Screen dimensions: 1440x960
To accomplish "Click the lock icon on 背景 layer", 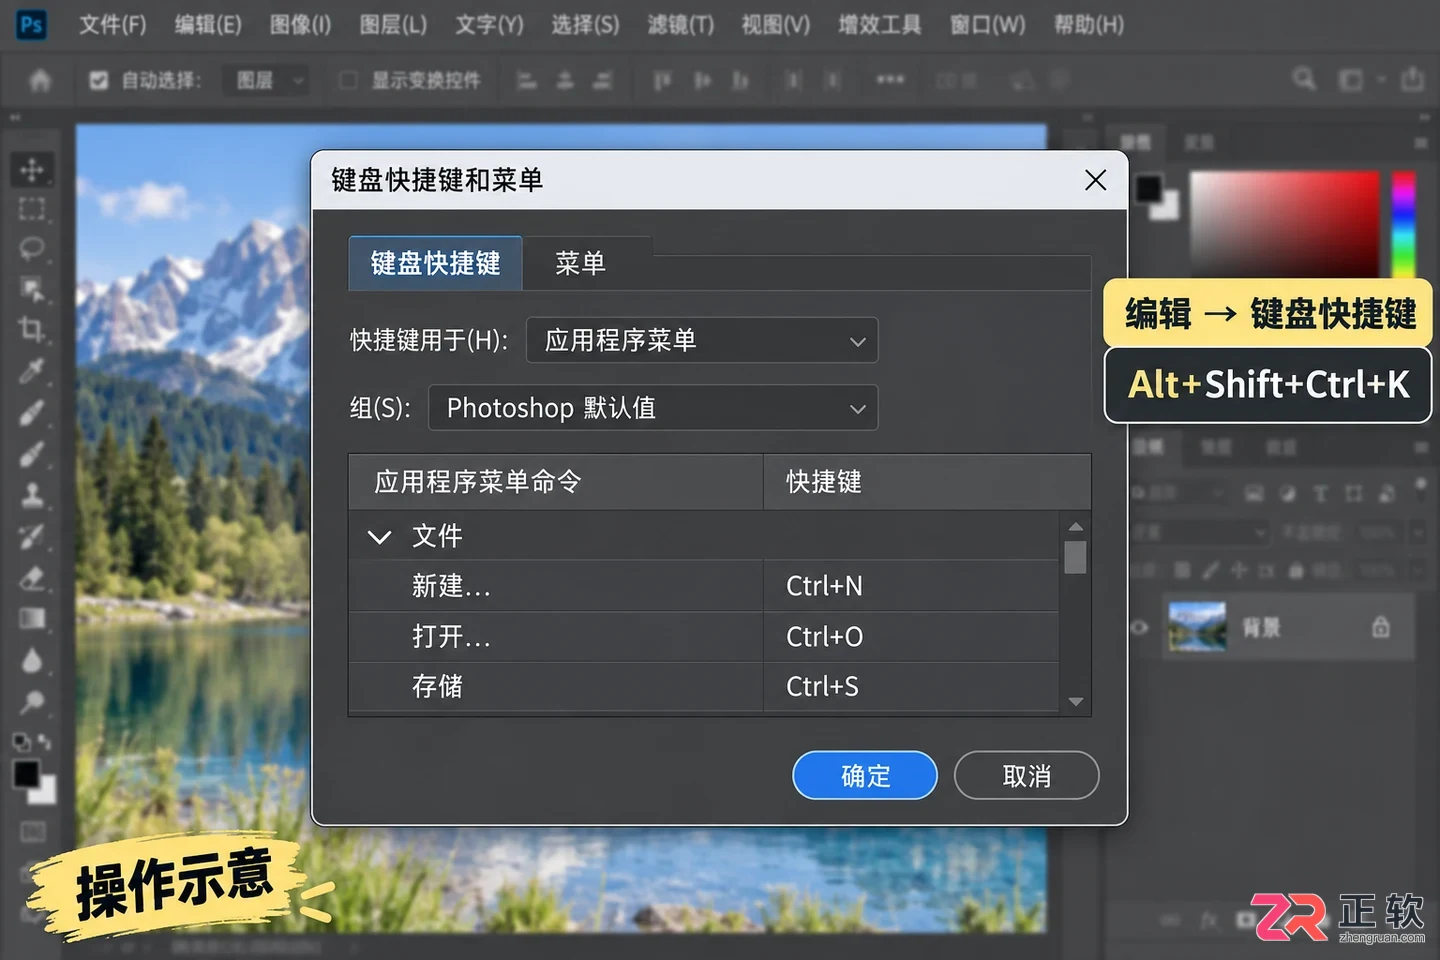I will (x=1381, y=627).
